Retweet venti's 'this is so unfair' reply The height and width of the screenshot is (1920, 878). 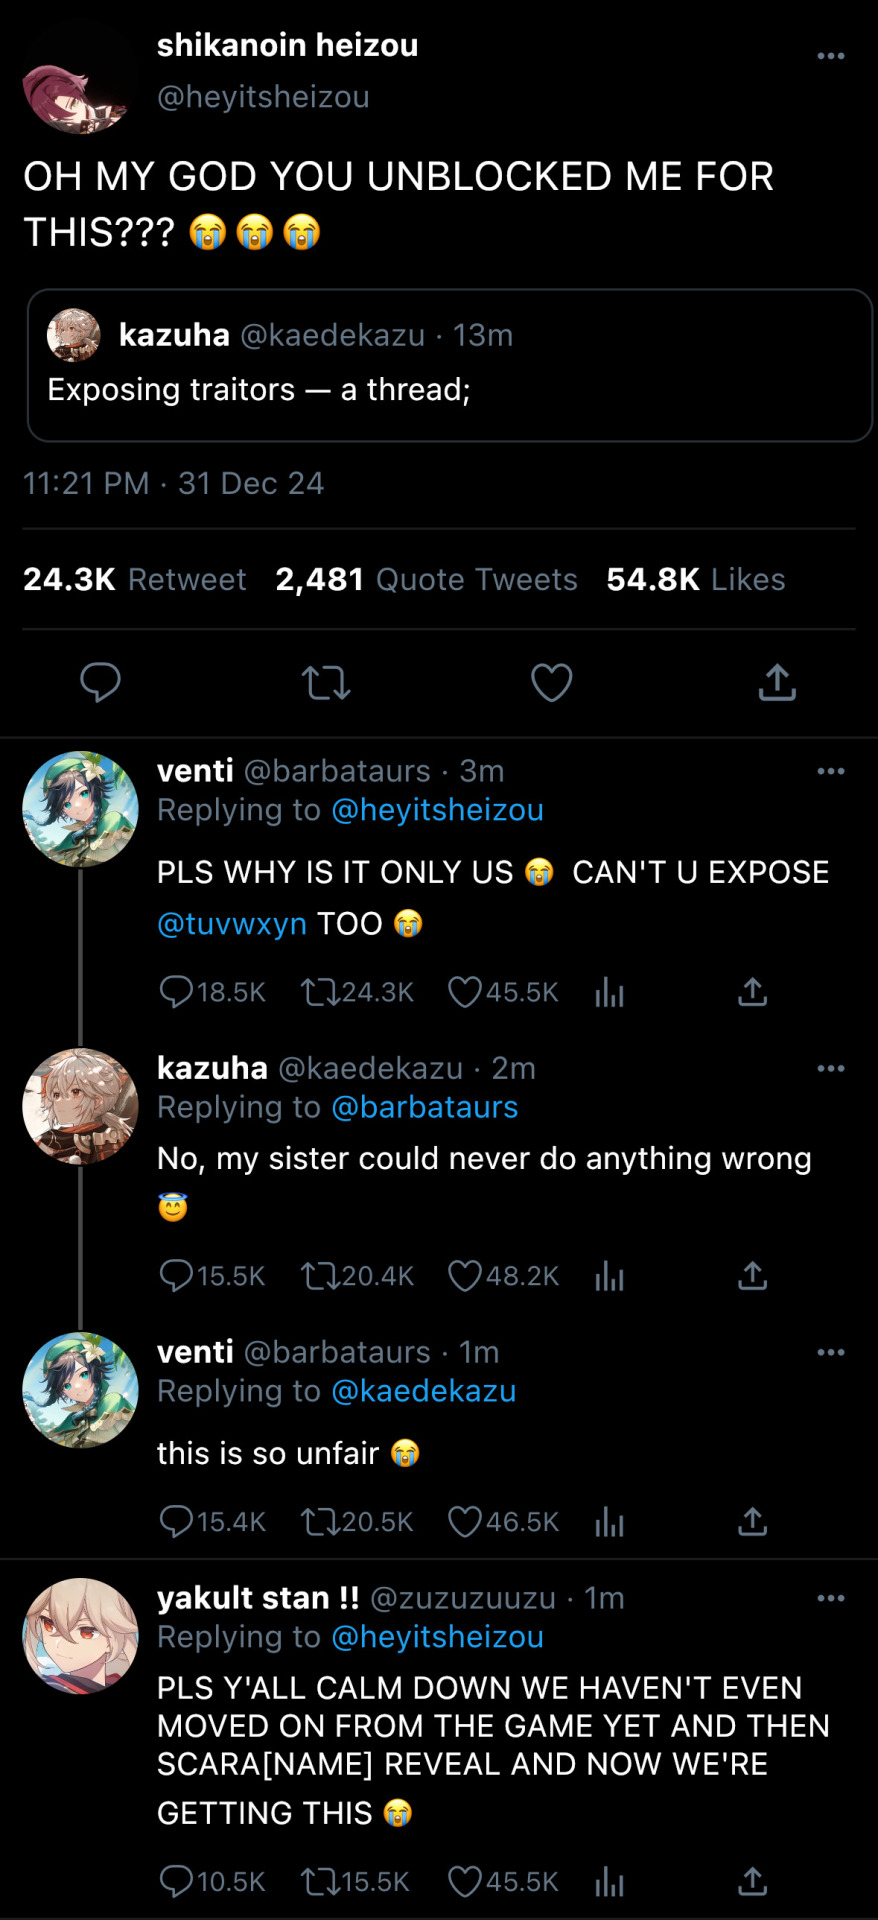[320, 1522]
